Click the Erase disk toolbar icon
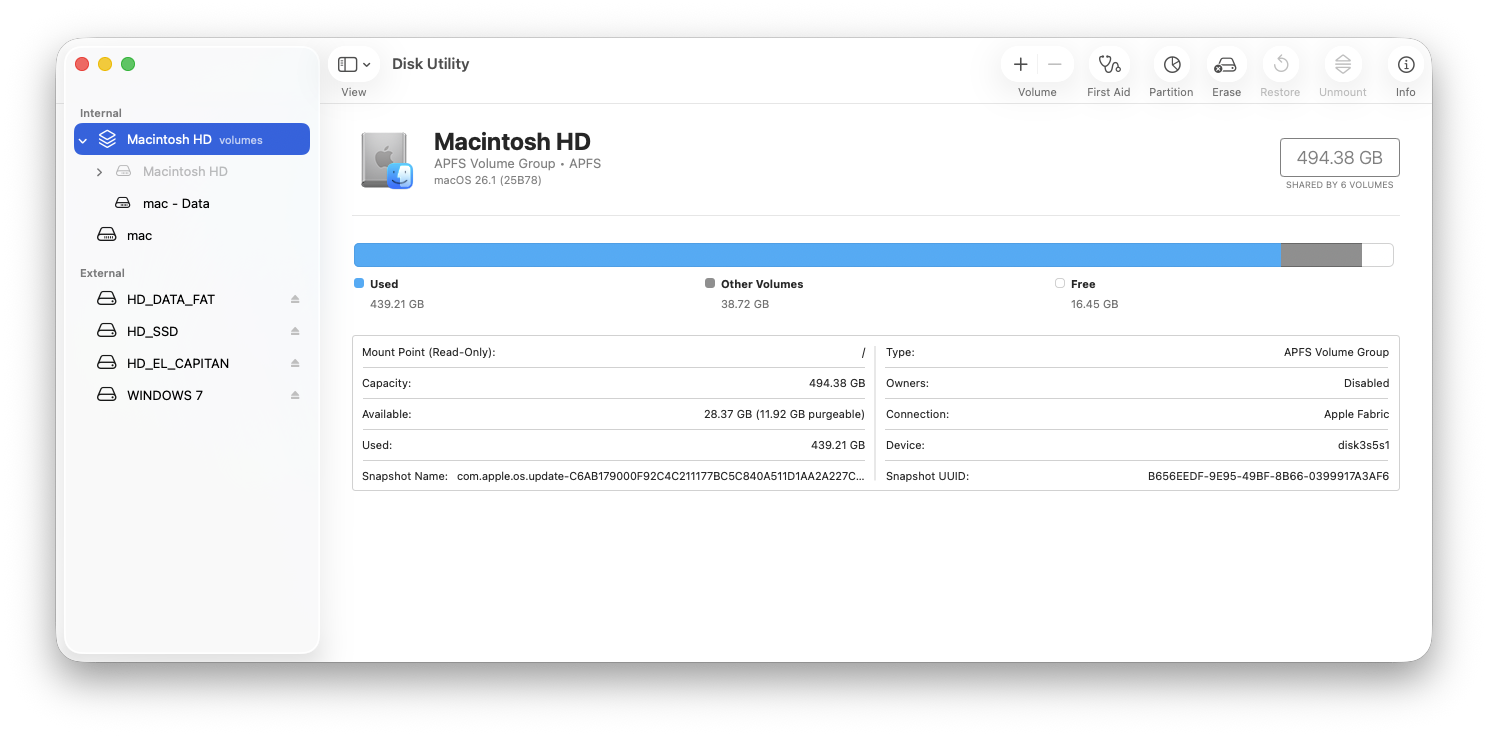Viewport: 1488px width, 736px height. pyautogui.click(x=1226, y=64)
